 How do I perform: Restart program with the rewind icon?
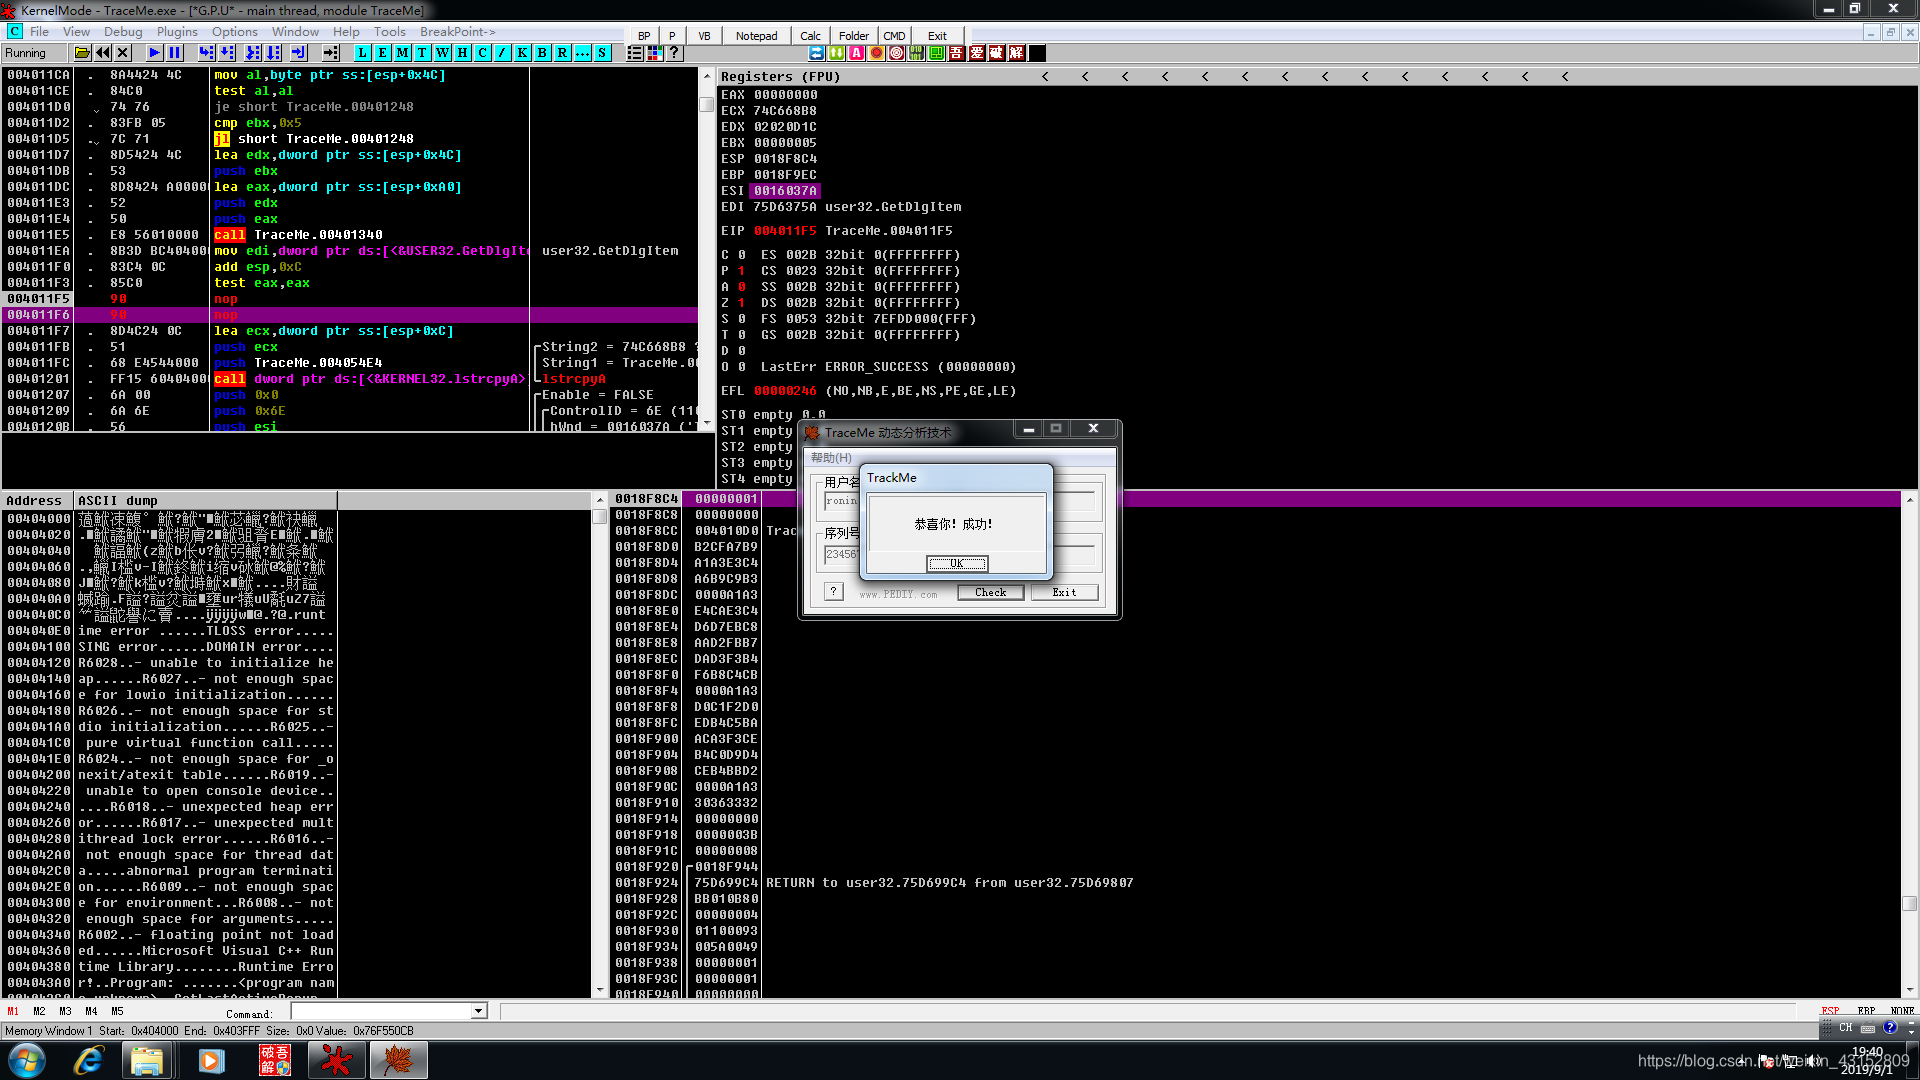tap(103, 53)
